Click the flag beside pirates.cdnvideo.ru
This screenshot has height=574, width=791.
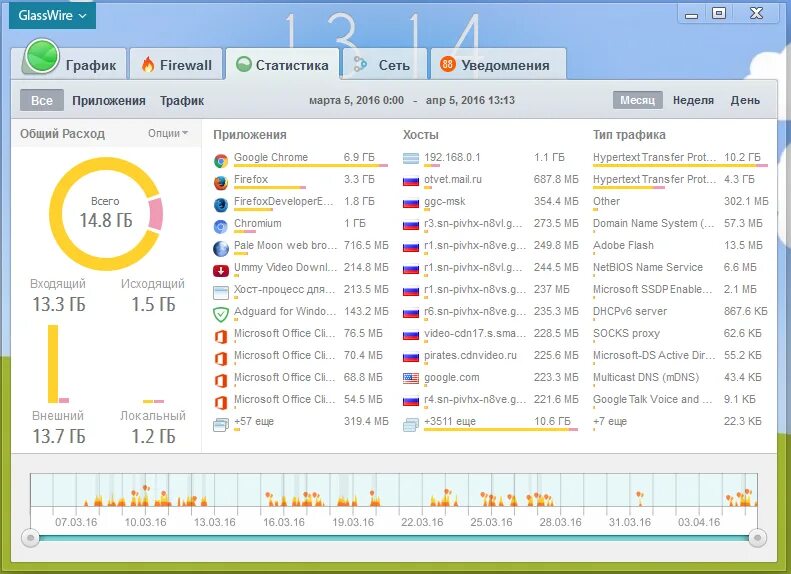click(411, 357)
